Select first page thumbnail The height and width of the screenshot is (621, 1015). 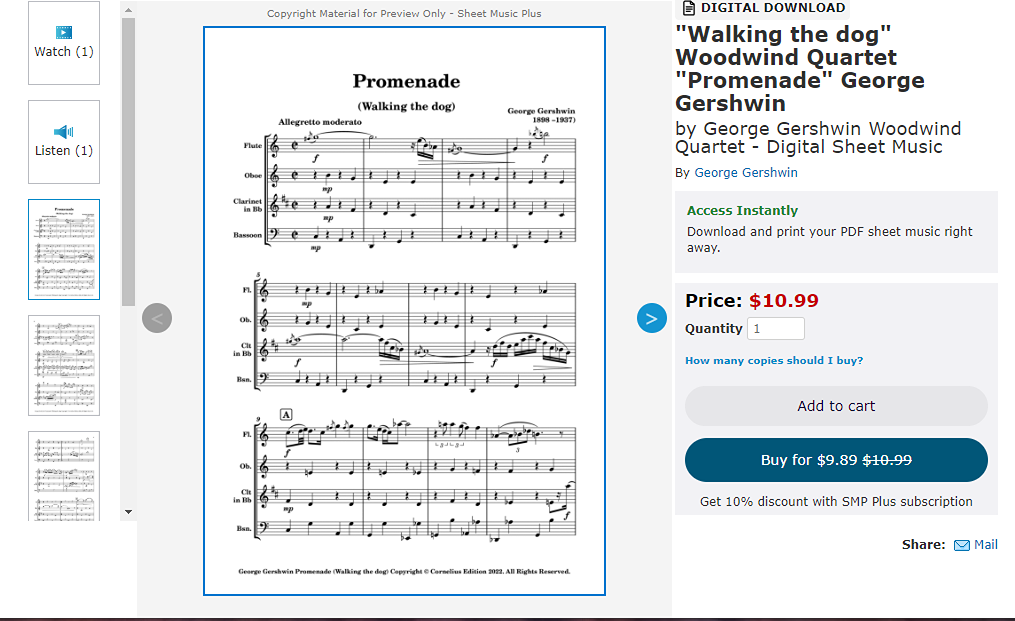coord(64,249)
